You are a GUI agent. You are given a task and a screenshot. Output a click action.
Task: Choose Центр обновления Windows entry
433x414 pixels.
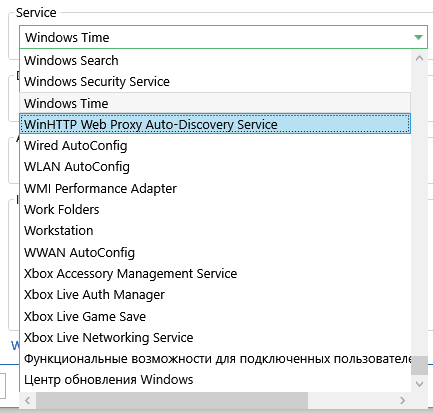point(215,380)
